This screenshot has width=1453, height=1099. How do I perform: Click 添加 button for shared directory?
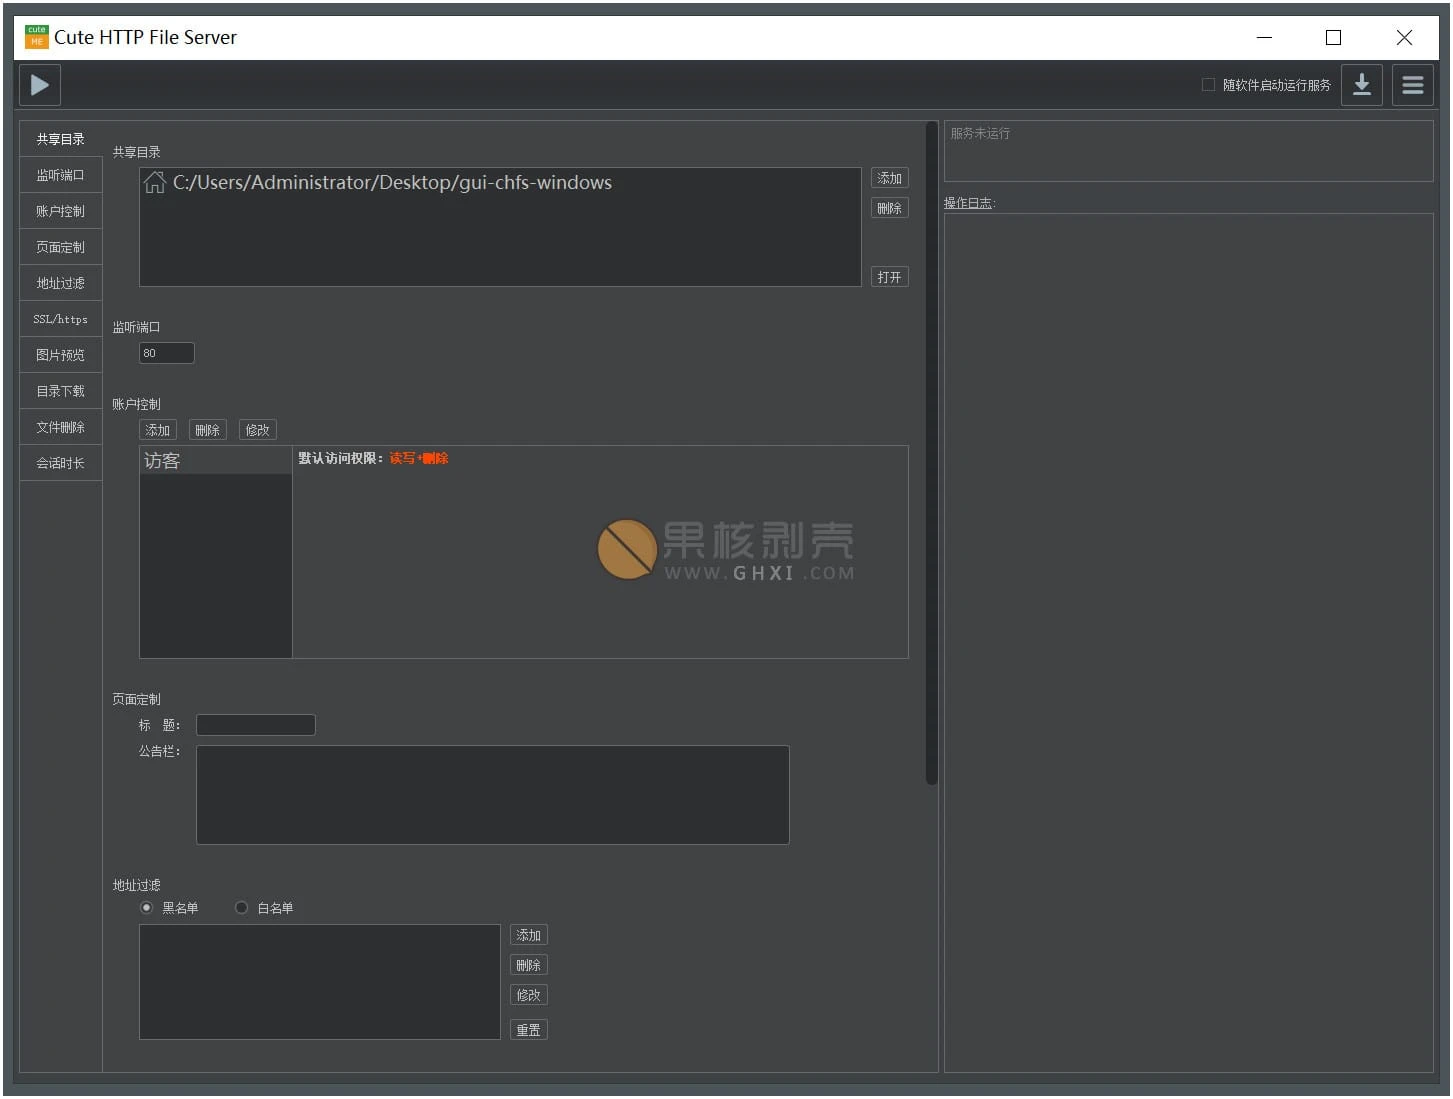[889, 178]
